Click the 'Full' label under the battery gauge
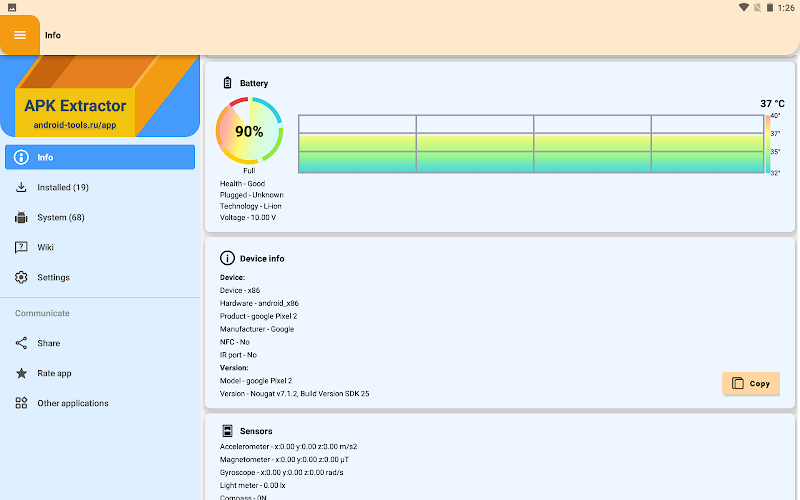This screenshot has width=800, height=500. [249, 171]
